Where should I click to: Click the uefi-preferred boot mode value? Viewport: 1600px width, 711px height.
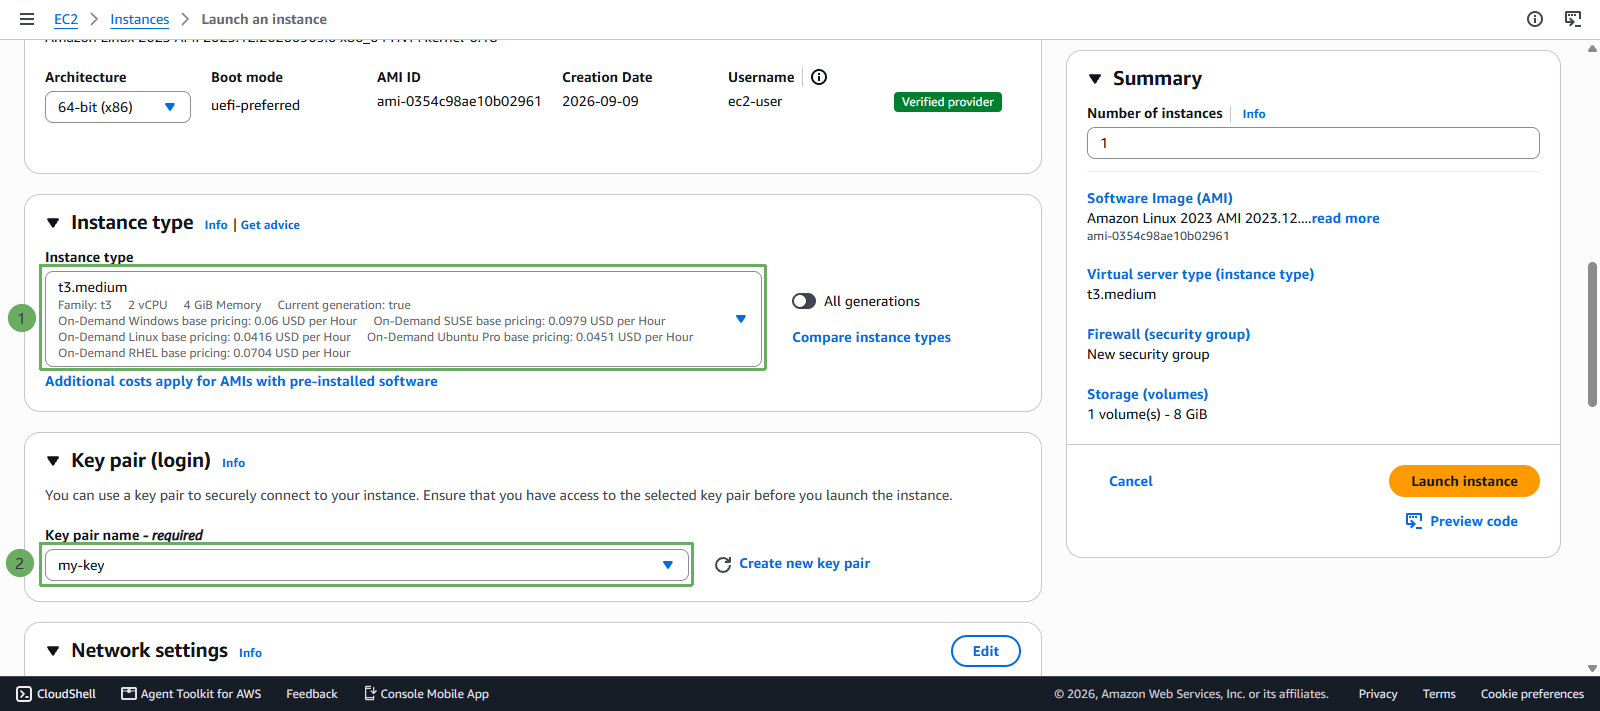[x=255, y=105]
